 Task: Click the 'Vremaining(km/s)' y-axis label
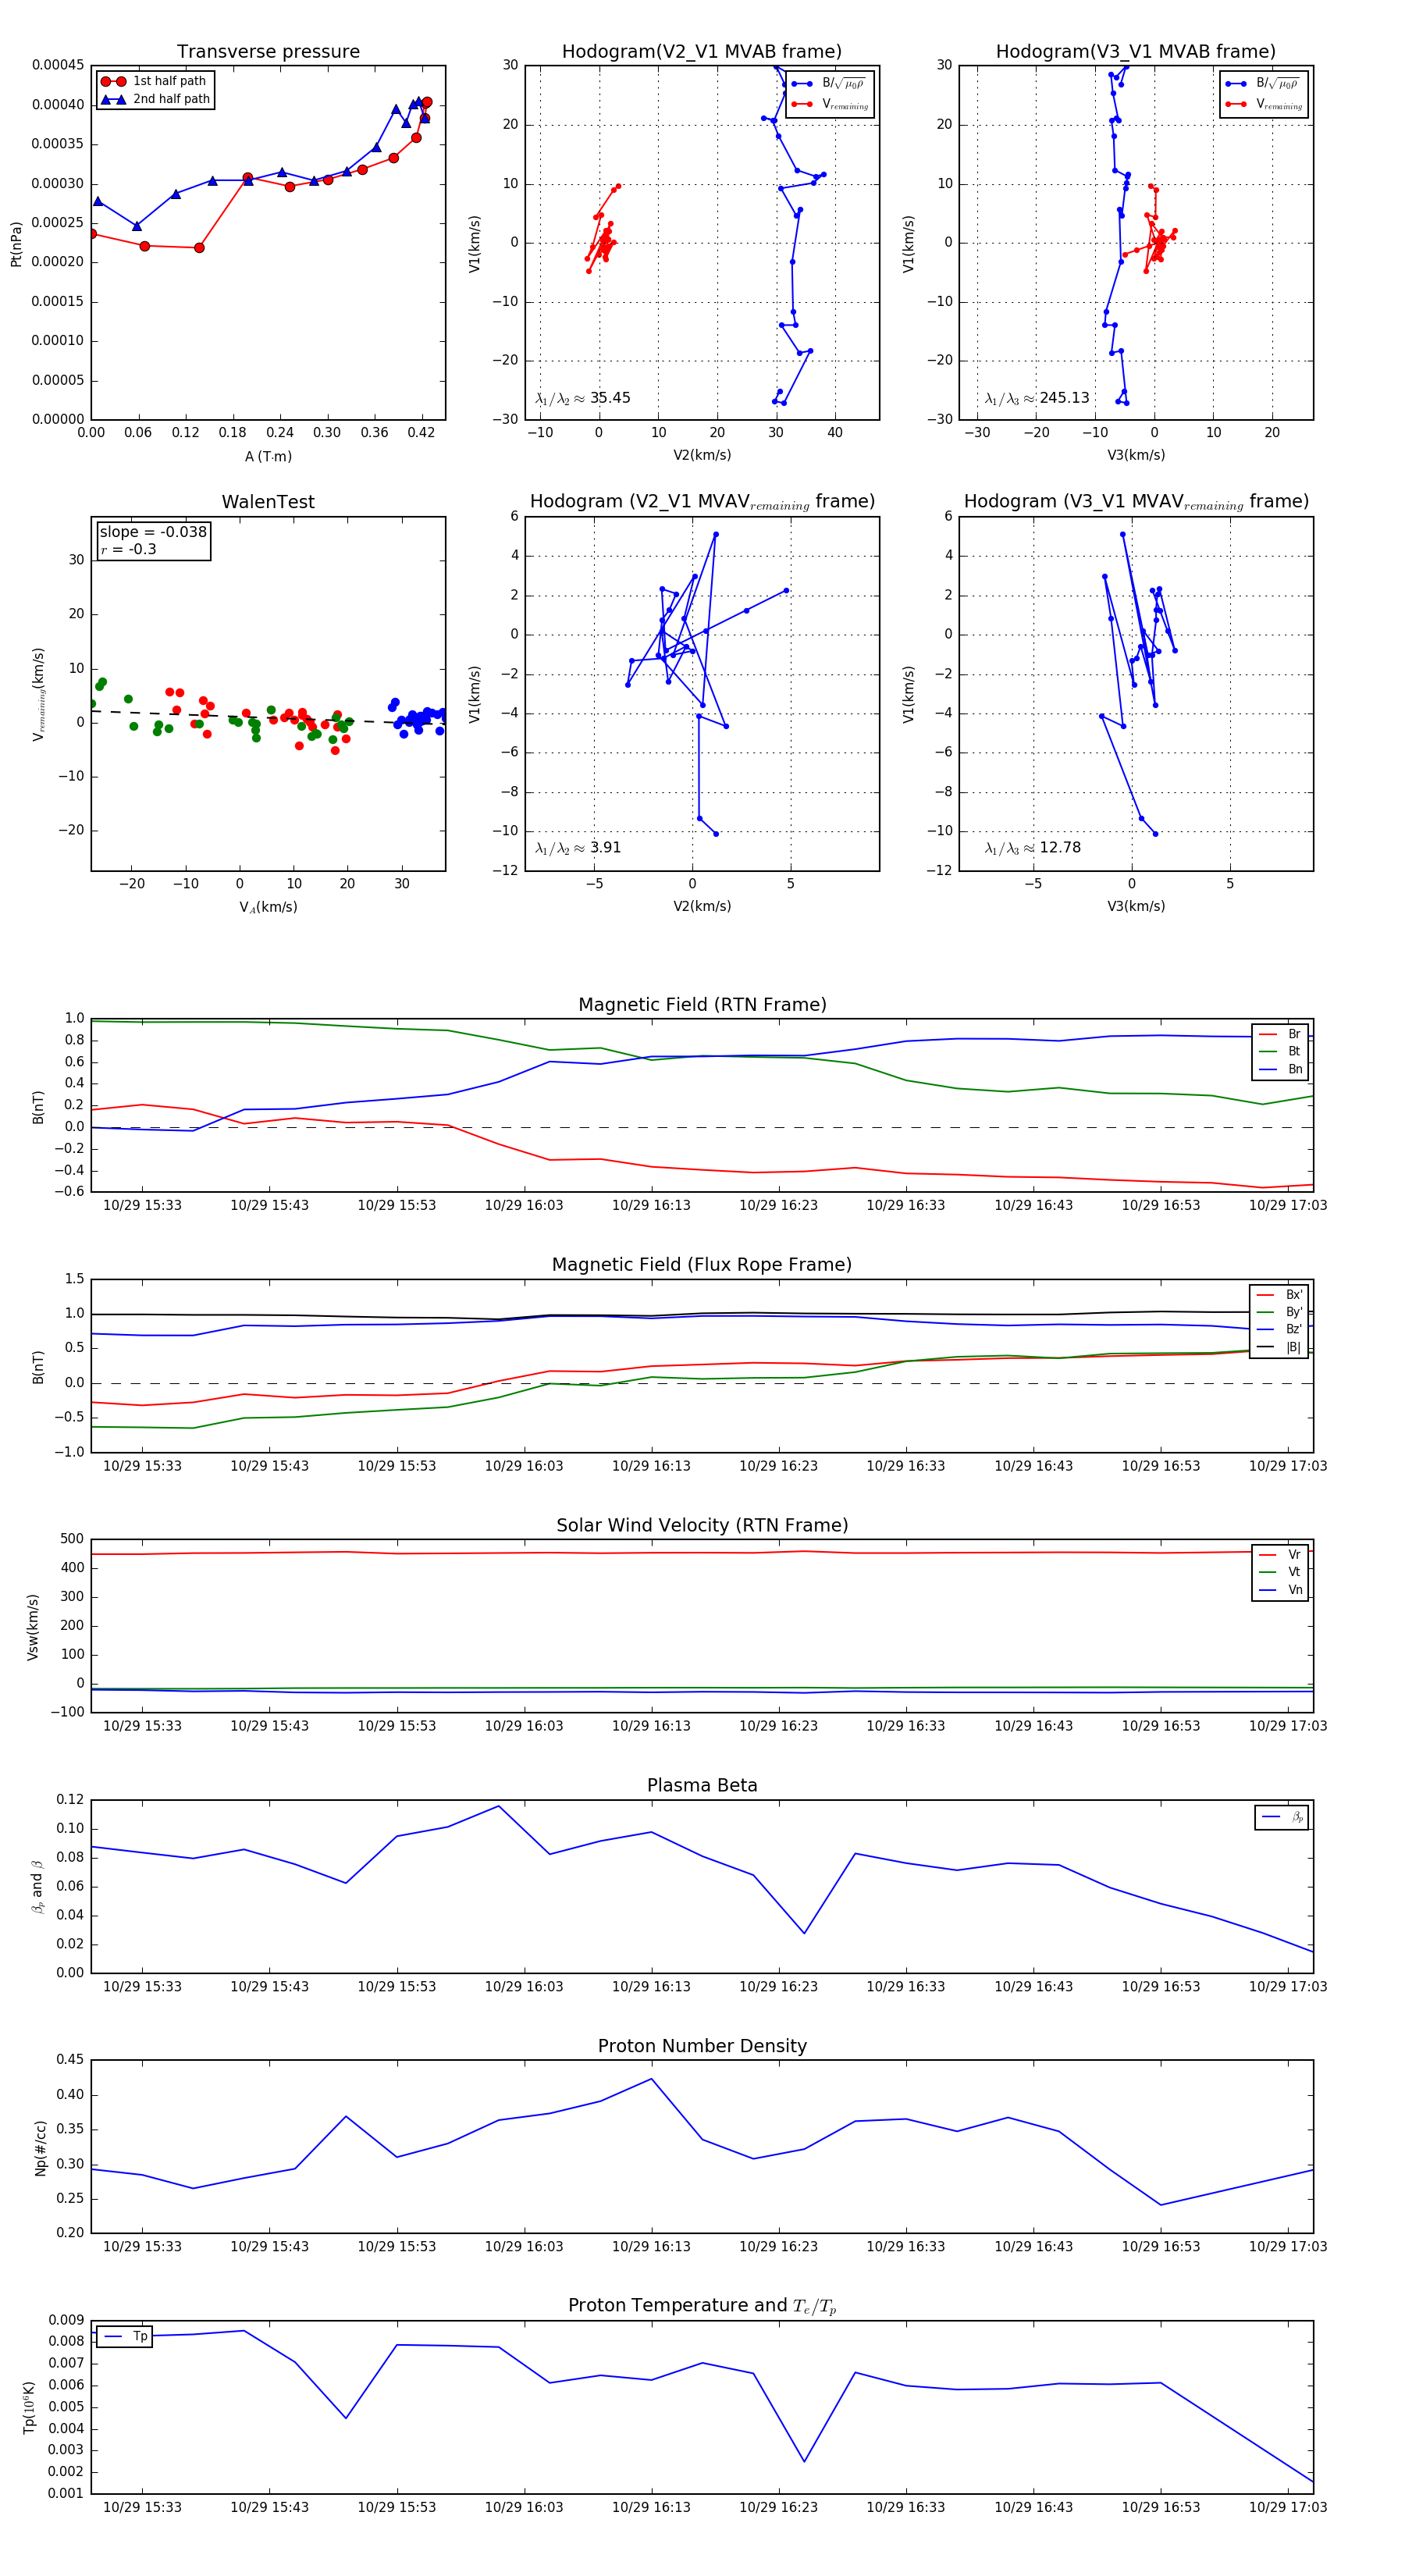[x=38, y=694]
